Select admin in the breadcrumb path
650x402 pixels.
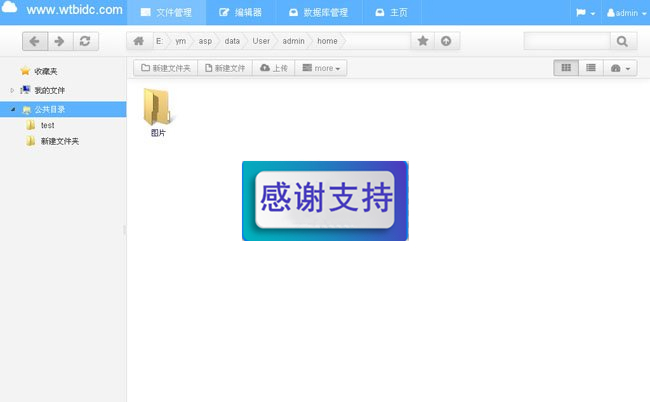pyautogui.click(x=293, y=41)
